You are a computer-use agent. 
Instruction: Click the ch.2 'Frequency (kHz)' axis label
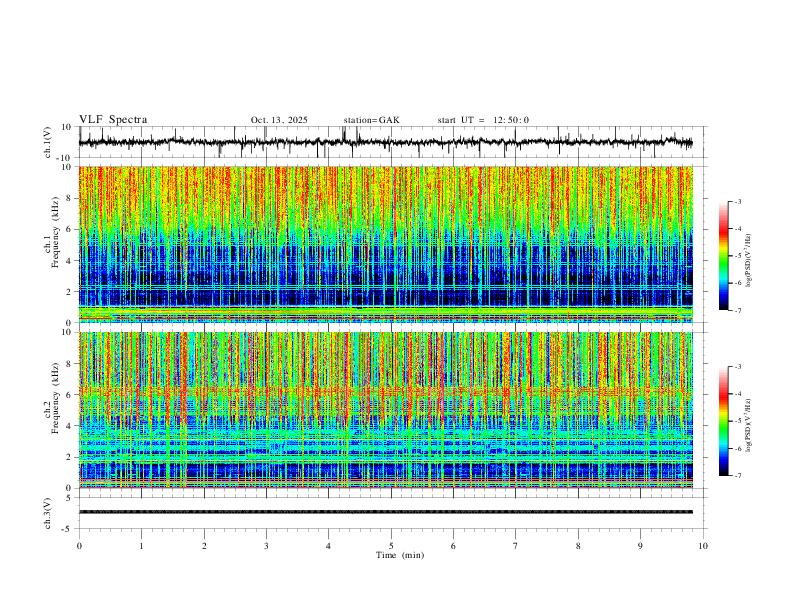point(55,397)
